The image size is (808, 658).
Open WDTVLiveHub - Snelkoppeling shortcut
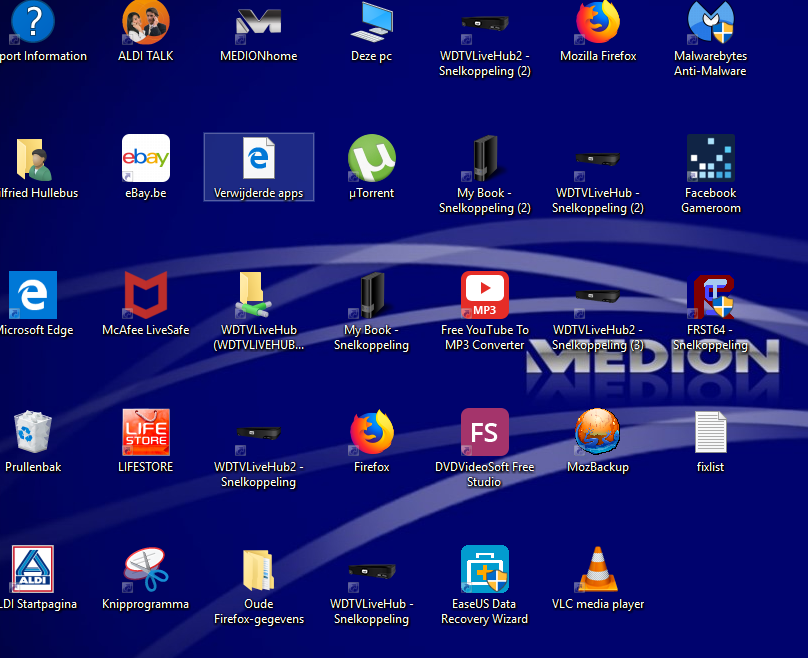pyautogui.click(x=372, y=573)
